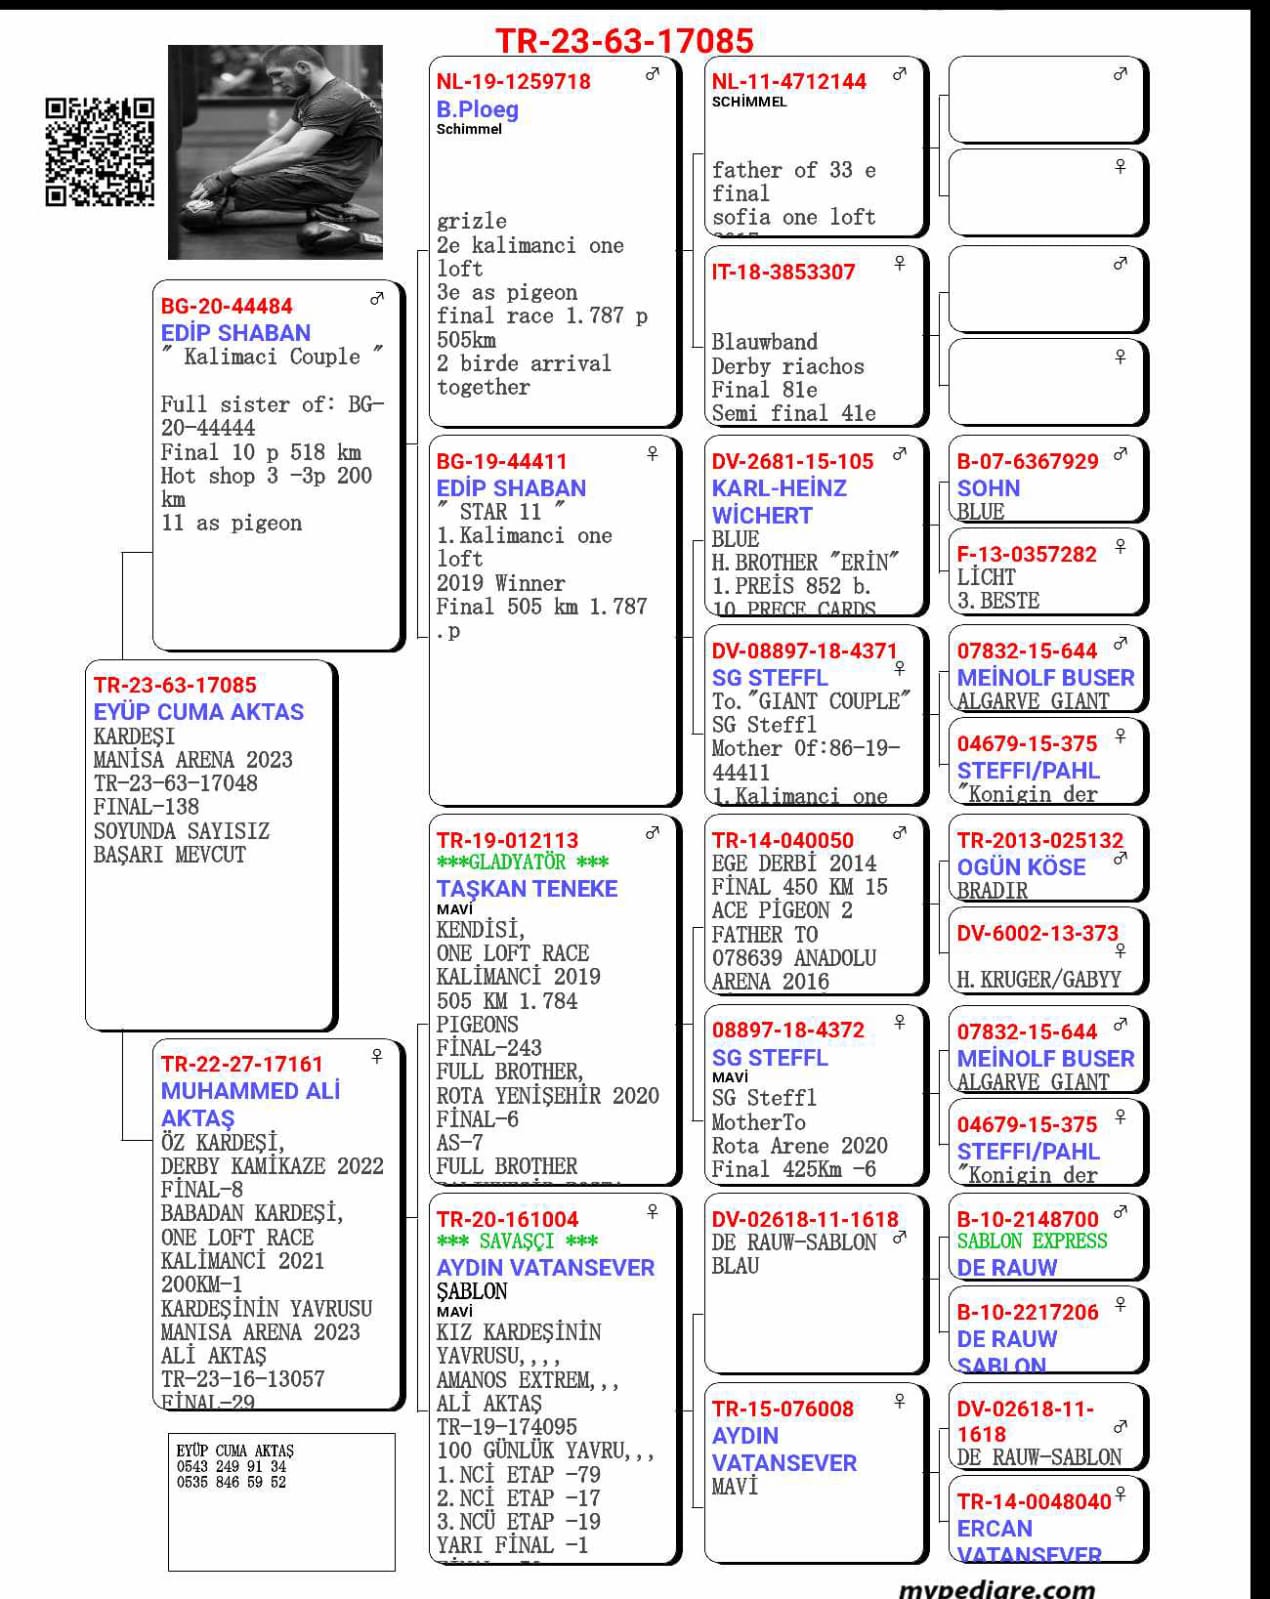The width and height of the screenshot is (1270, 1599).
Task: Select the MUHAMMED ALİ AKTAŞ name
Action: (250, 1104)
